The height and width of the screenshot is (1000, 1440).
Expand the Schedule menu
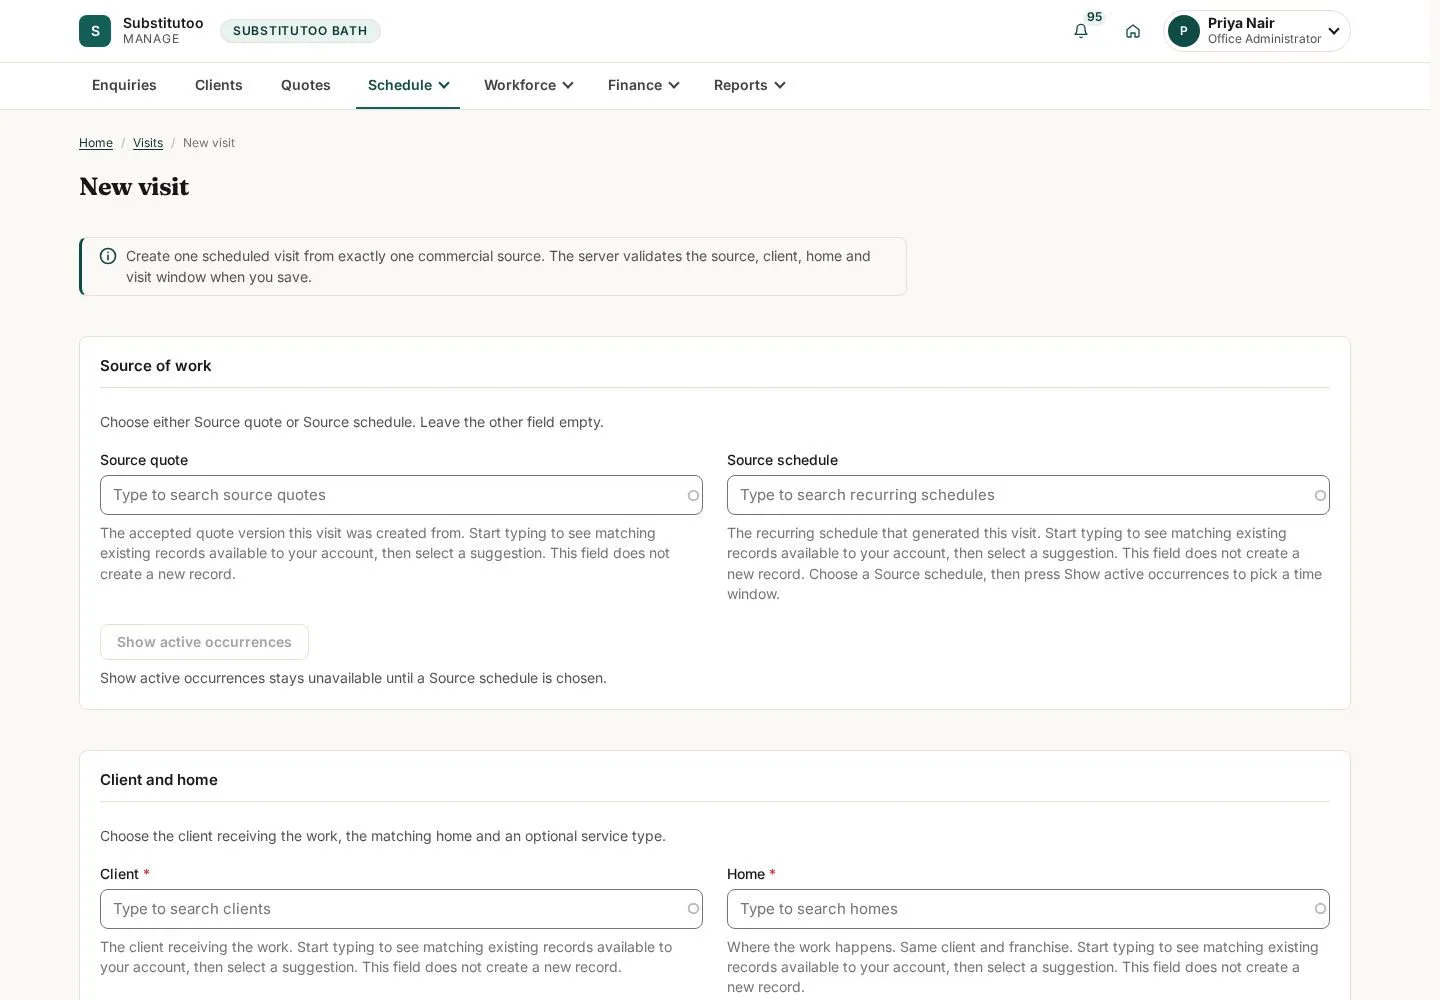click(408, 85)
